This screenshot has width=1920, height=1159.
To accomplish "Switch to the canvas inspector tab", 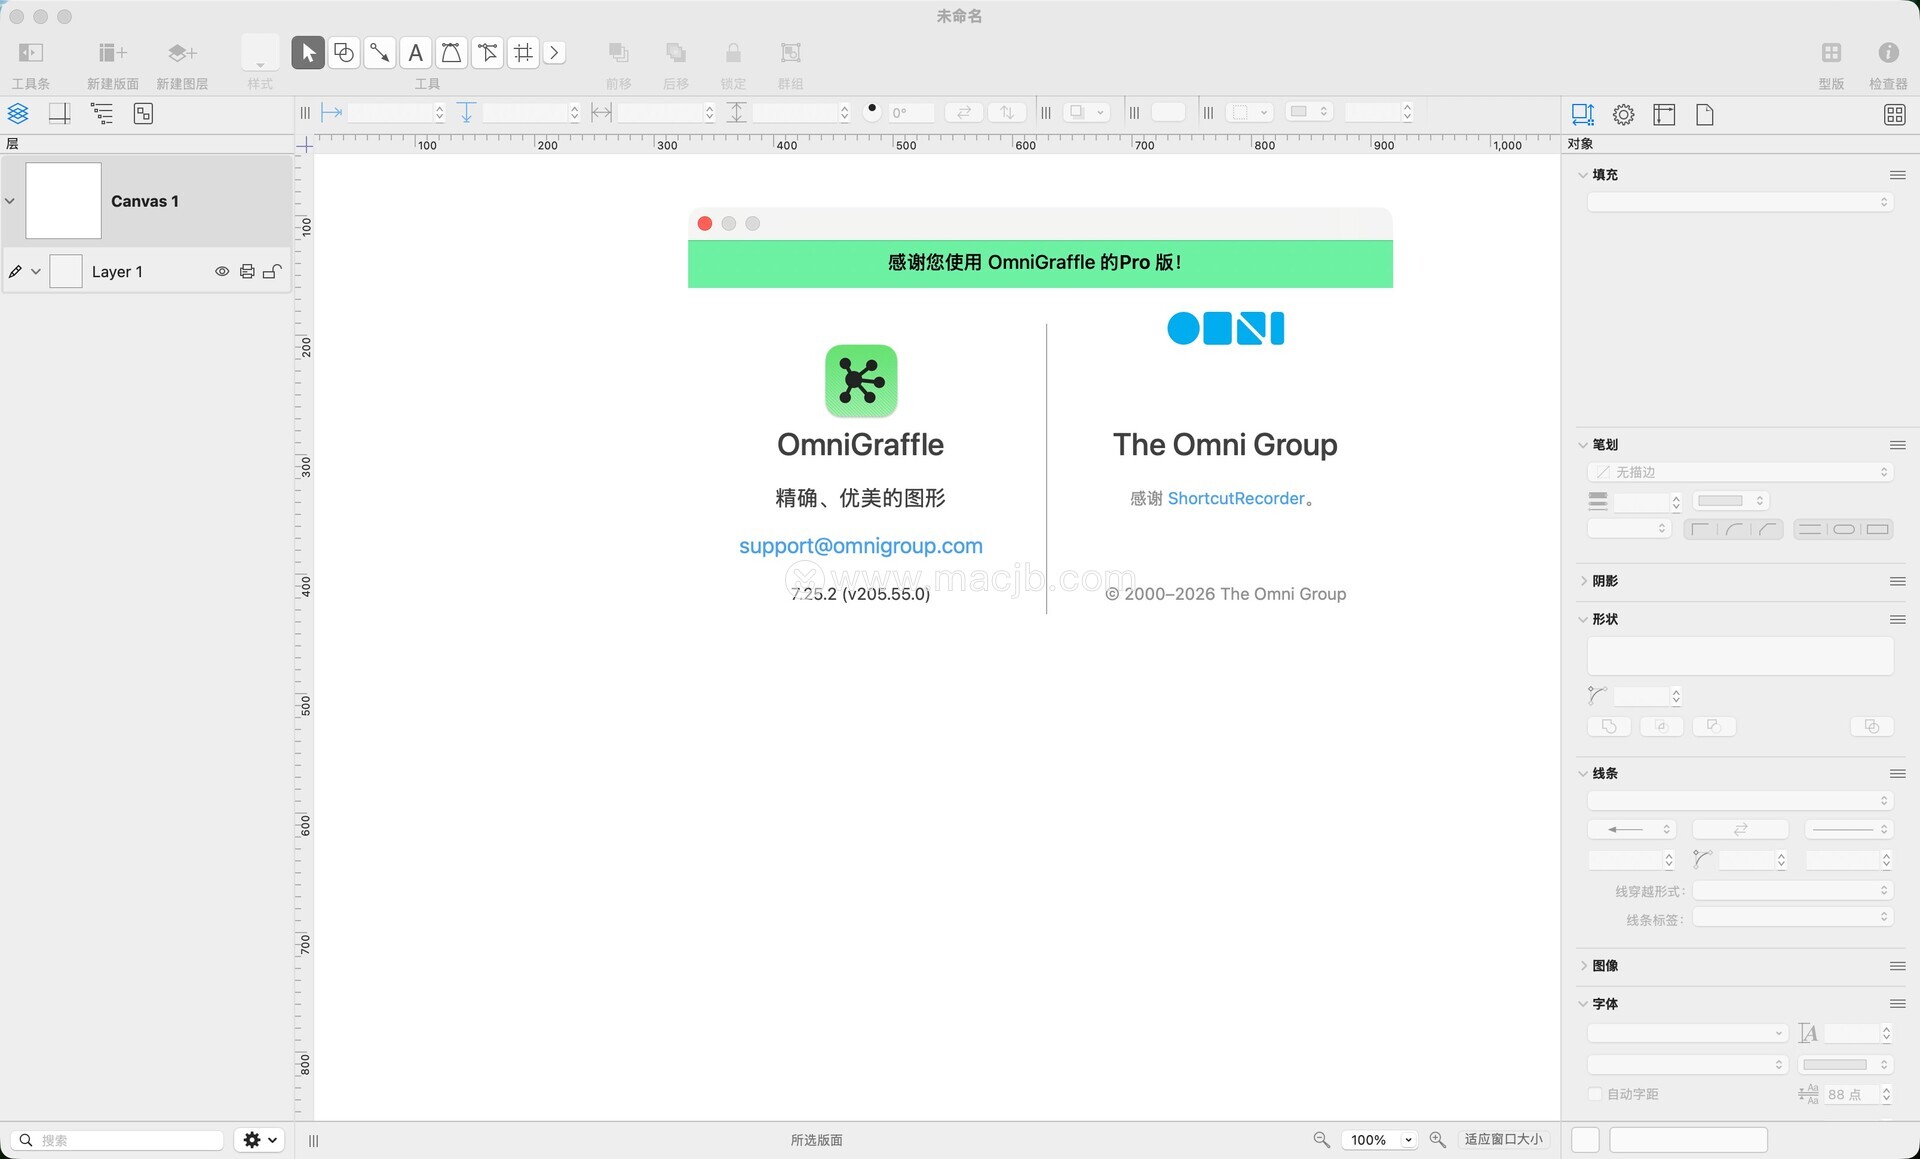I will click(x=1664, y=115).
